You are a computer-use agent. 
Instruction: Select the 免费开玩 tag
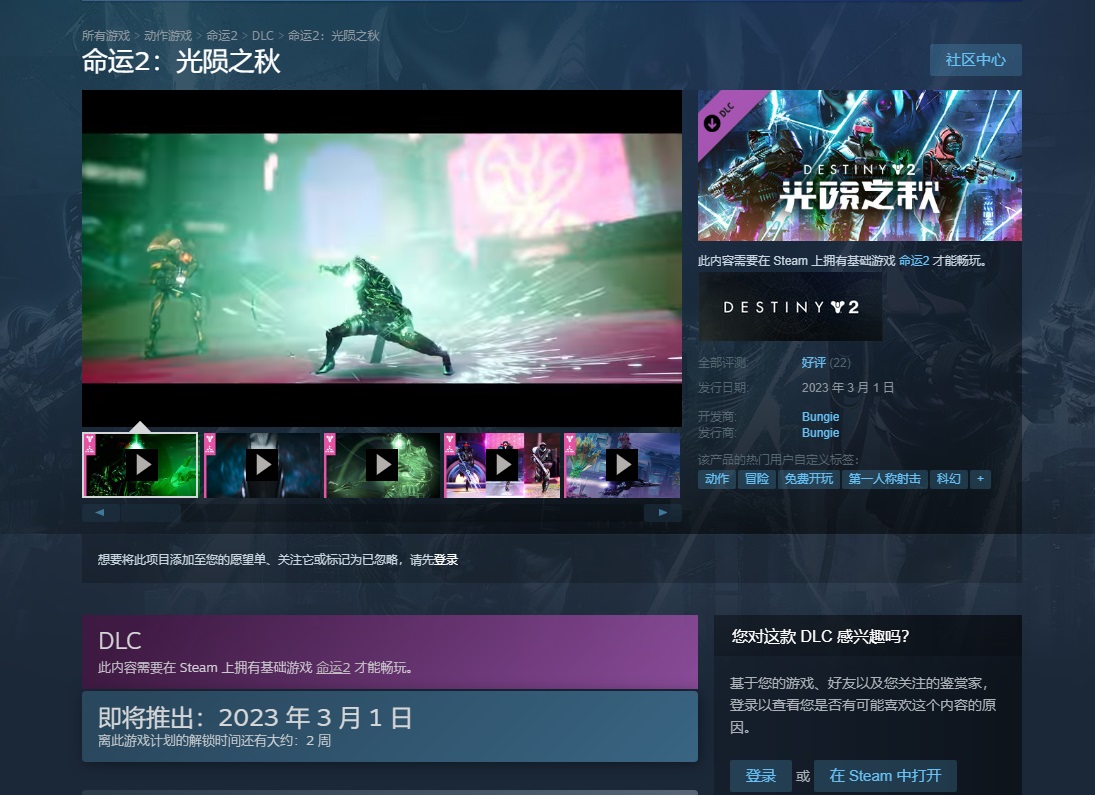(x=809, y=479)
